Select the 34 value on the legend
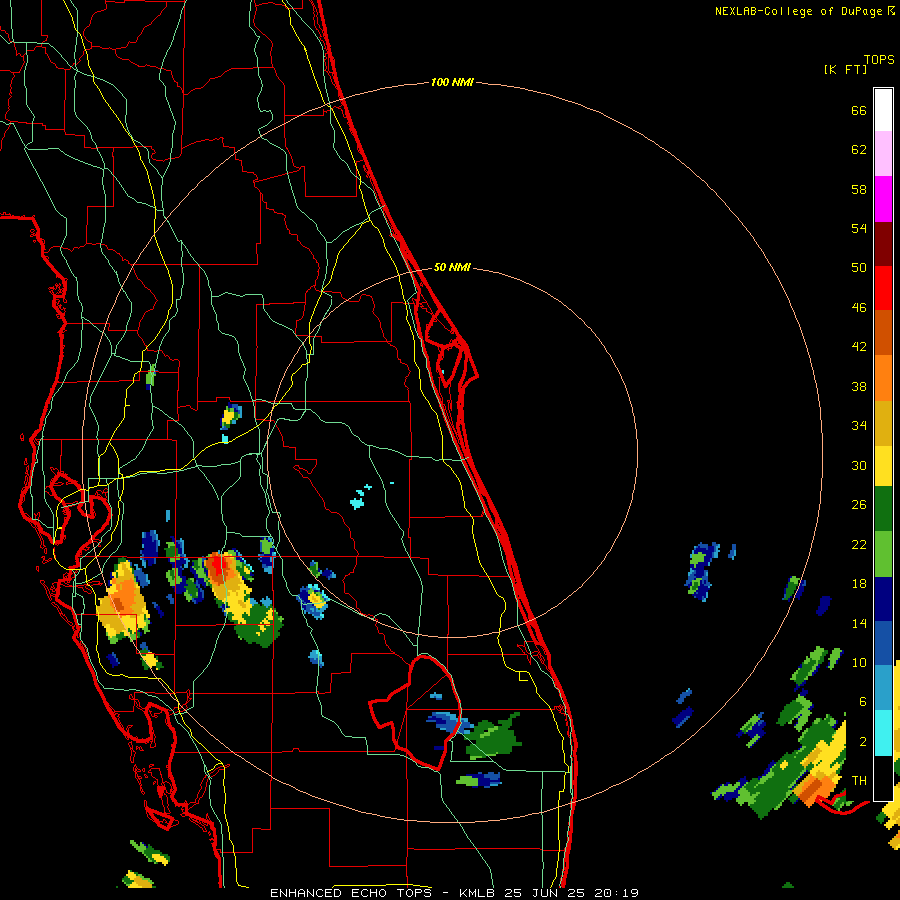 (859, 426)
